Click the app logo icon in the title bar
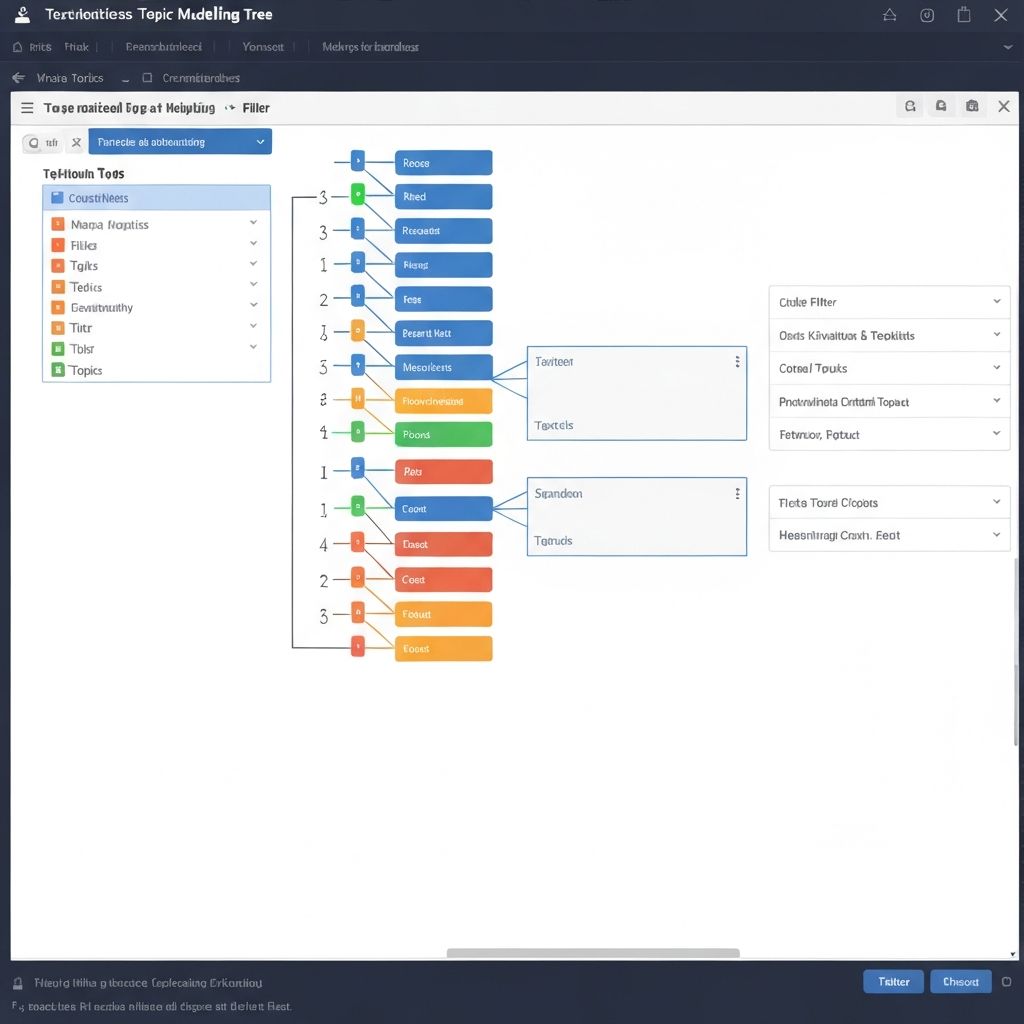The width and height of the screenshot is (1024, 1024). pos(21,14)
